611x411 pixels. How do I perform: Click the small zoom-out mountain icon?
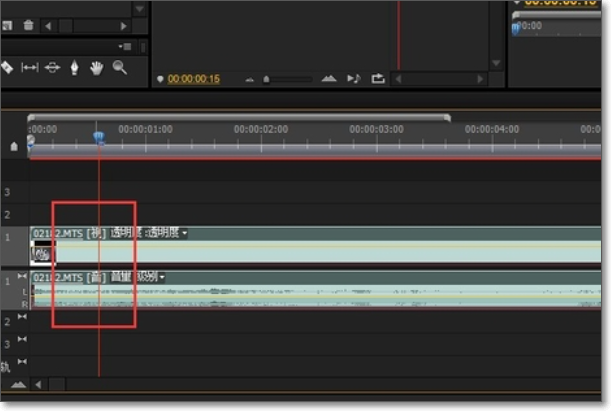pos(249,80)
